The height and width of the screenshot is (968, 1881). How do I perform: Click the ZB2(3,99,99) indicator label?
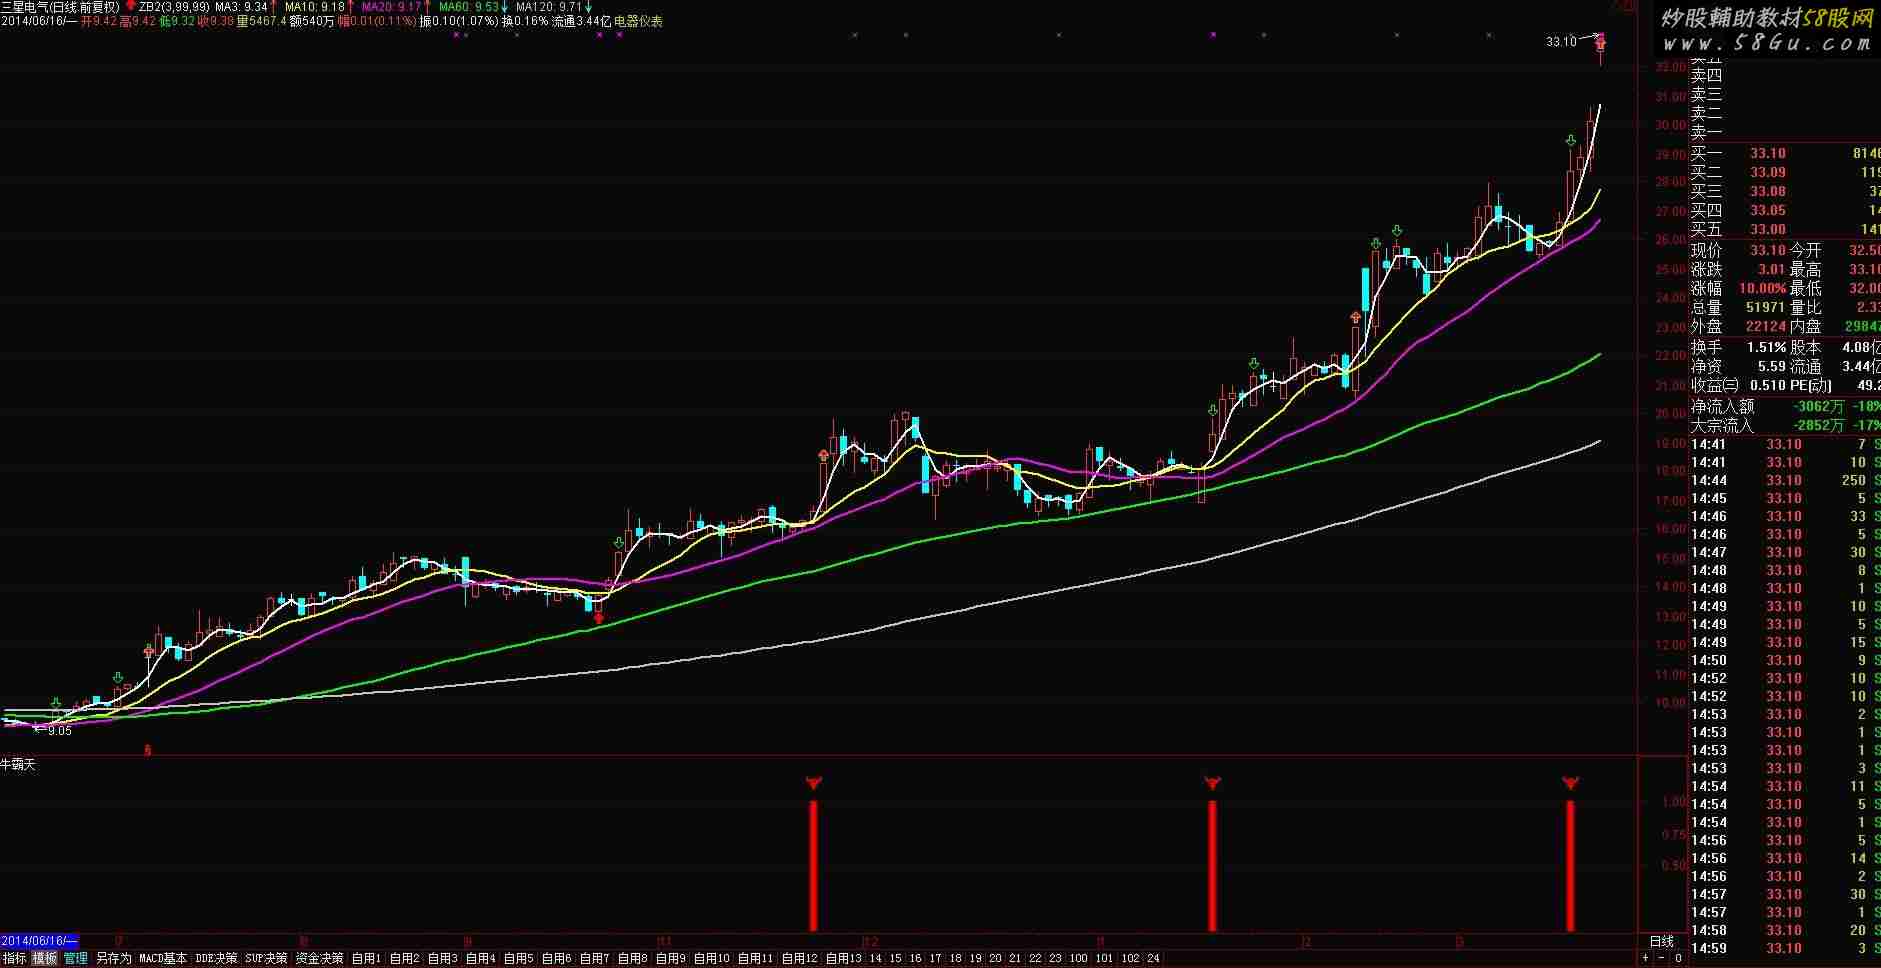point(174,7)
